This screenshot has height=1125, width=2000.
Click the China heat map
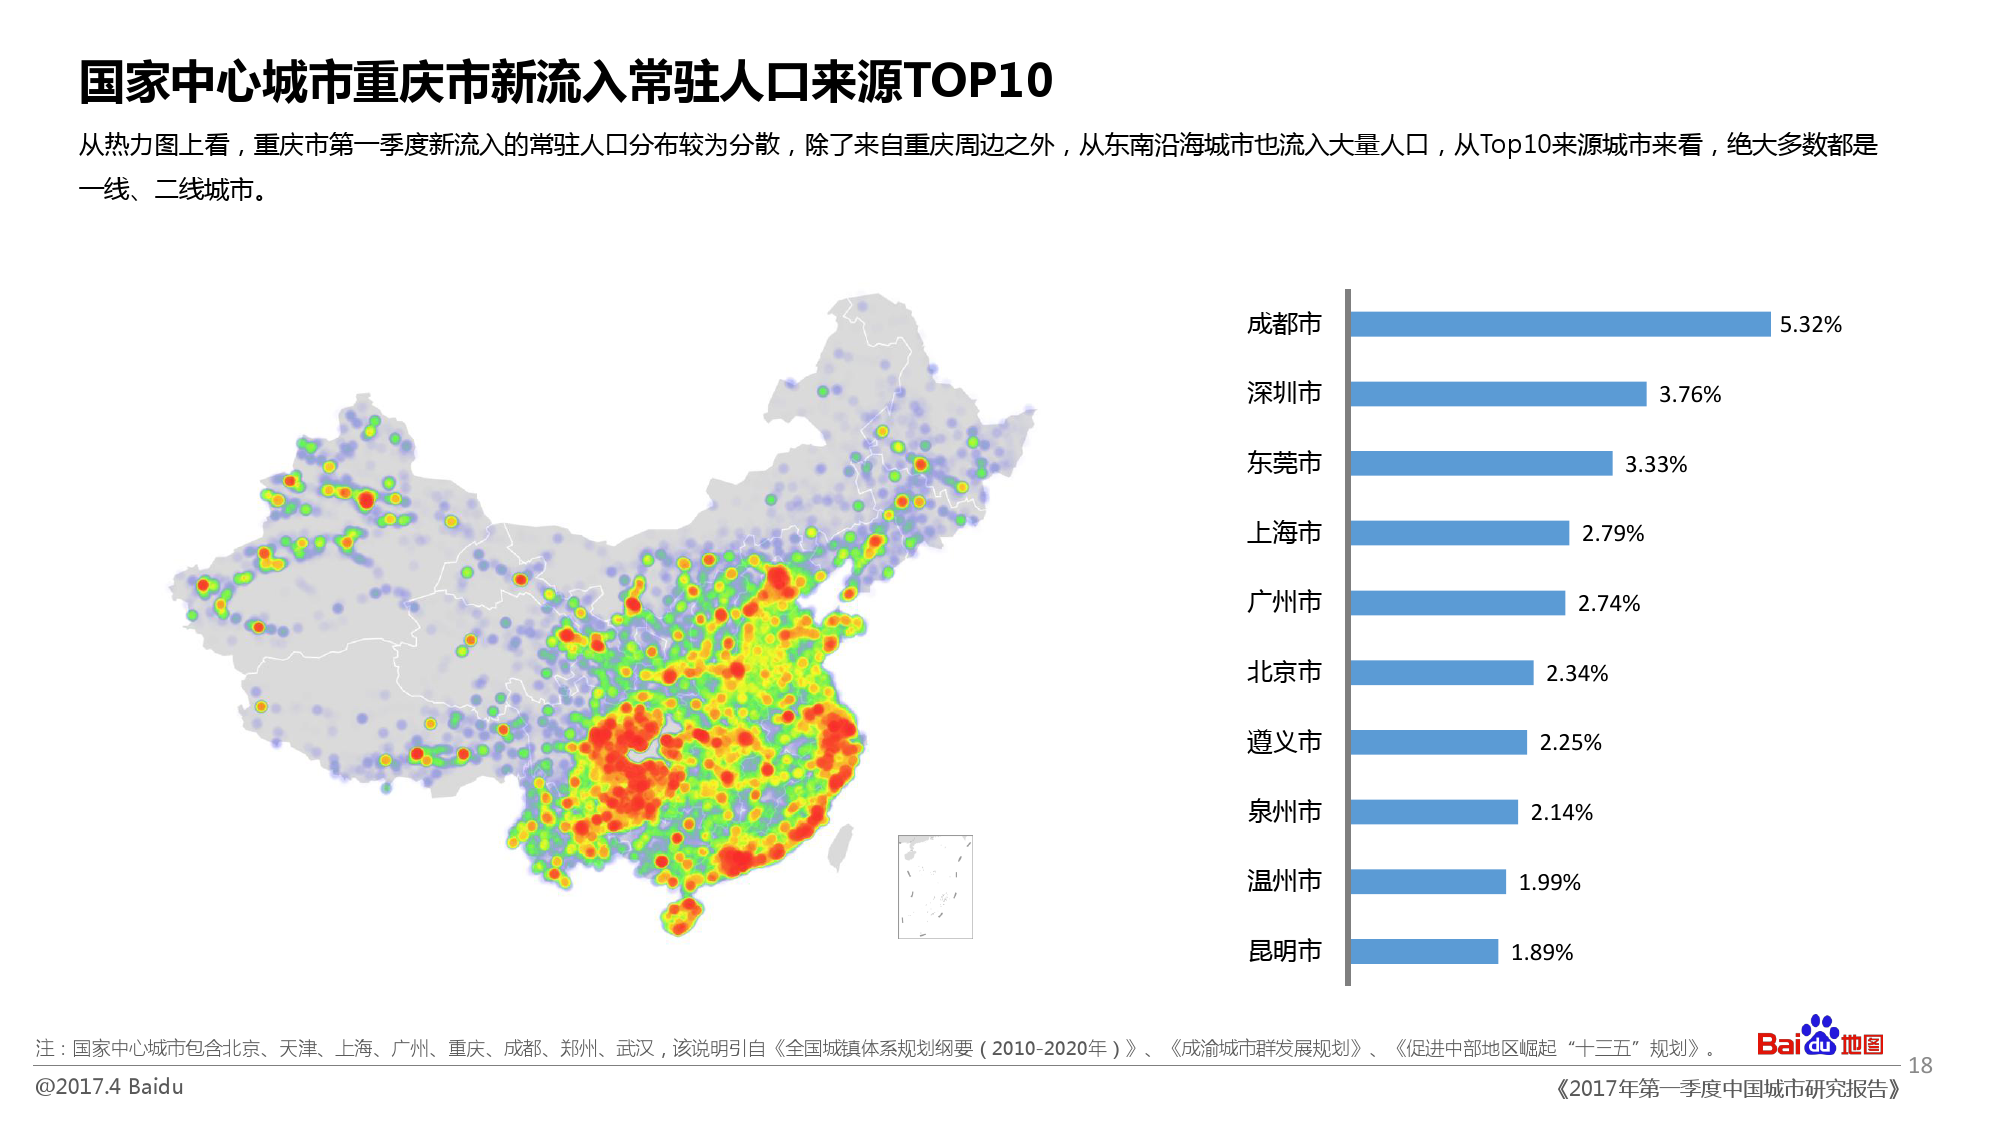tap(603, 615)
